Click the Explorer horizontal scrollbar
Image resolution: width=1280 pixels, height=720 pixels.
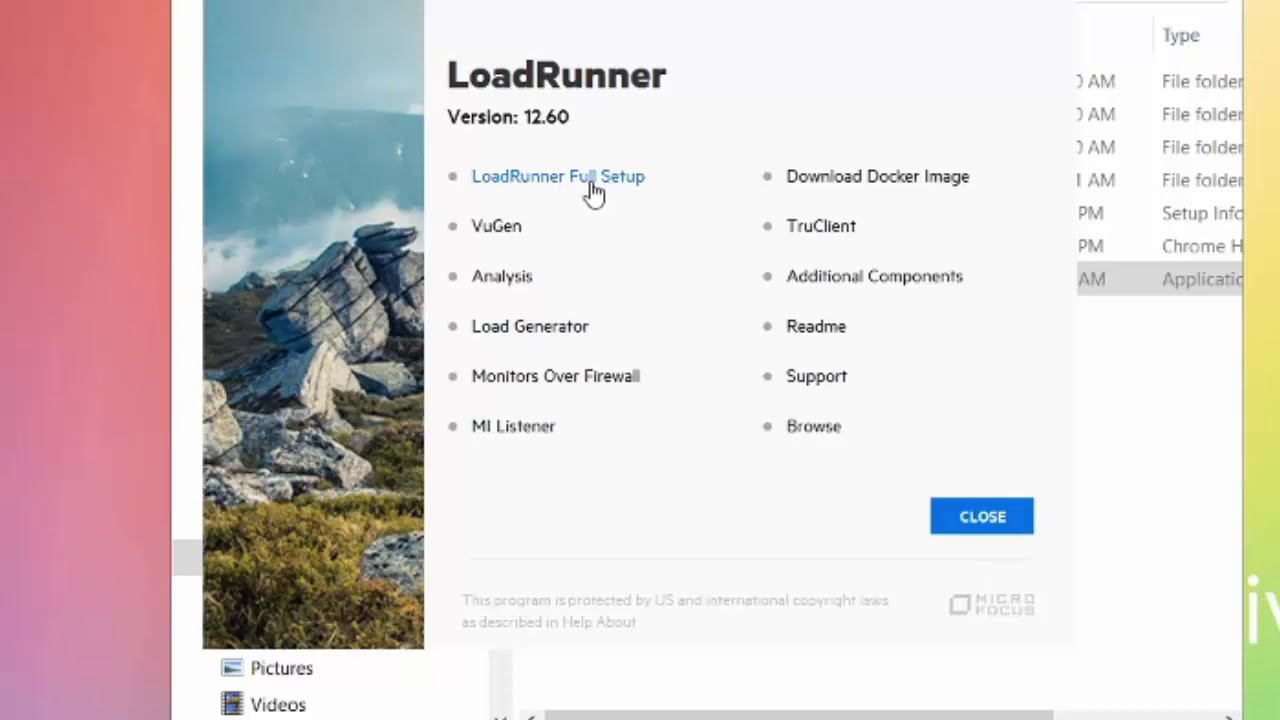click(x=798, y=715)
